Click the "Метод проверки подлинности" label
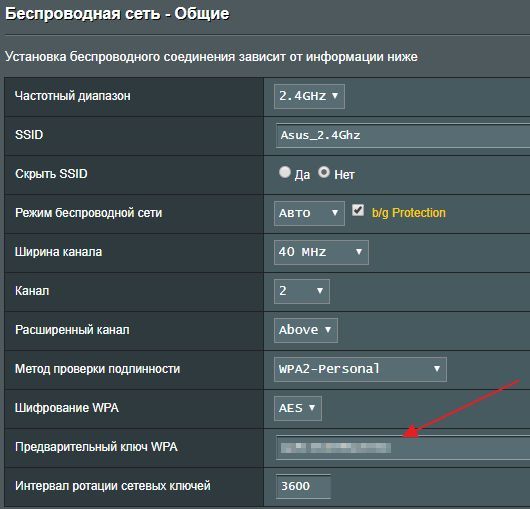Viewport: 530px width, 509px height. [98, 369]
